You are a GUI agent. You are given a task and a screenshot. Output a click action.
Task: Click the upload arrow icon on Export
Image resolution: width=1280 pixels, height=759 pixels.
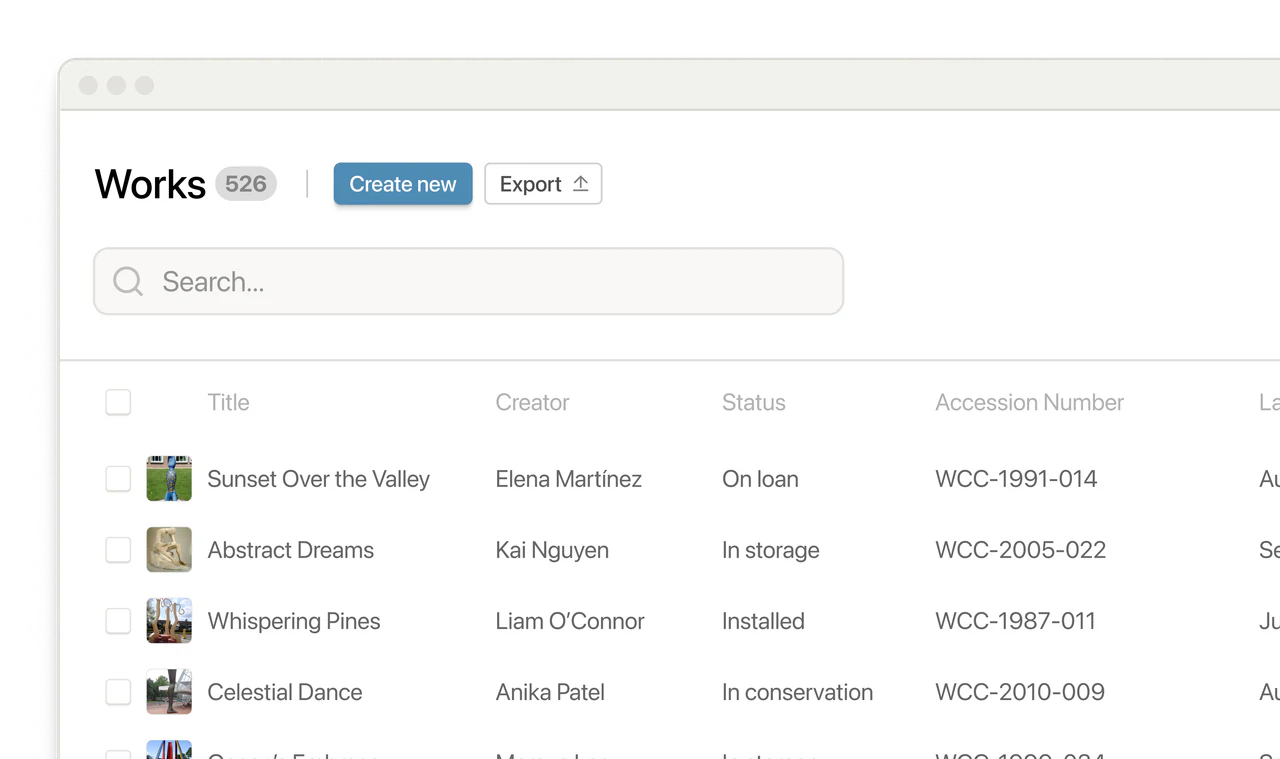[x=580, y=184]
